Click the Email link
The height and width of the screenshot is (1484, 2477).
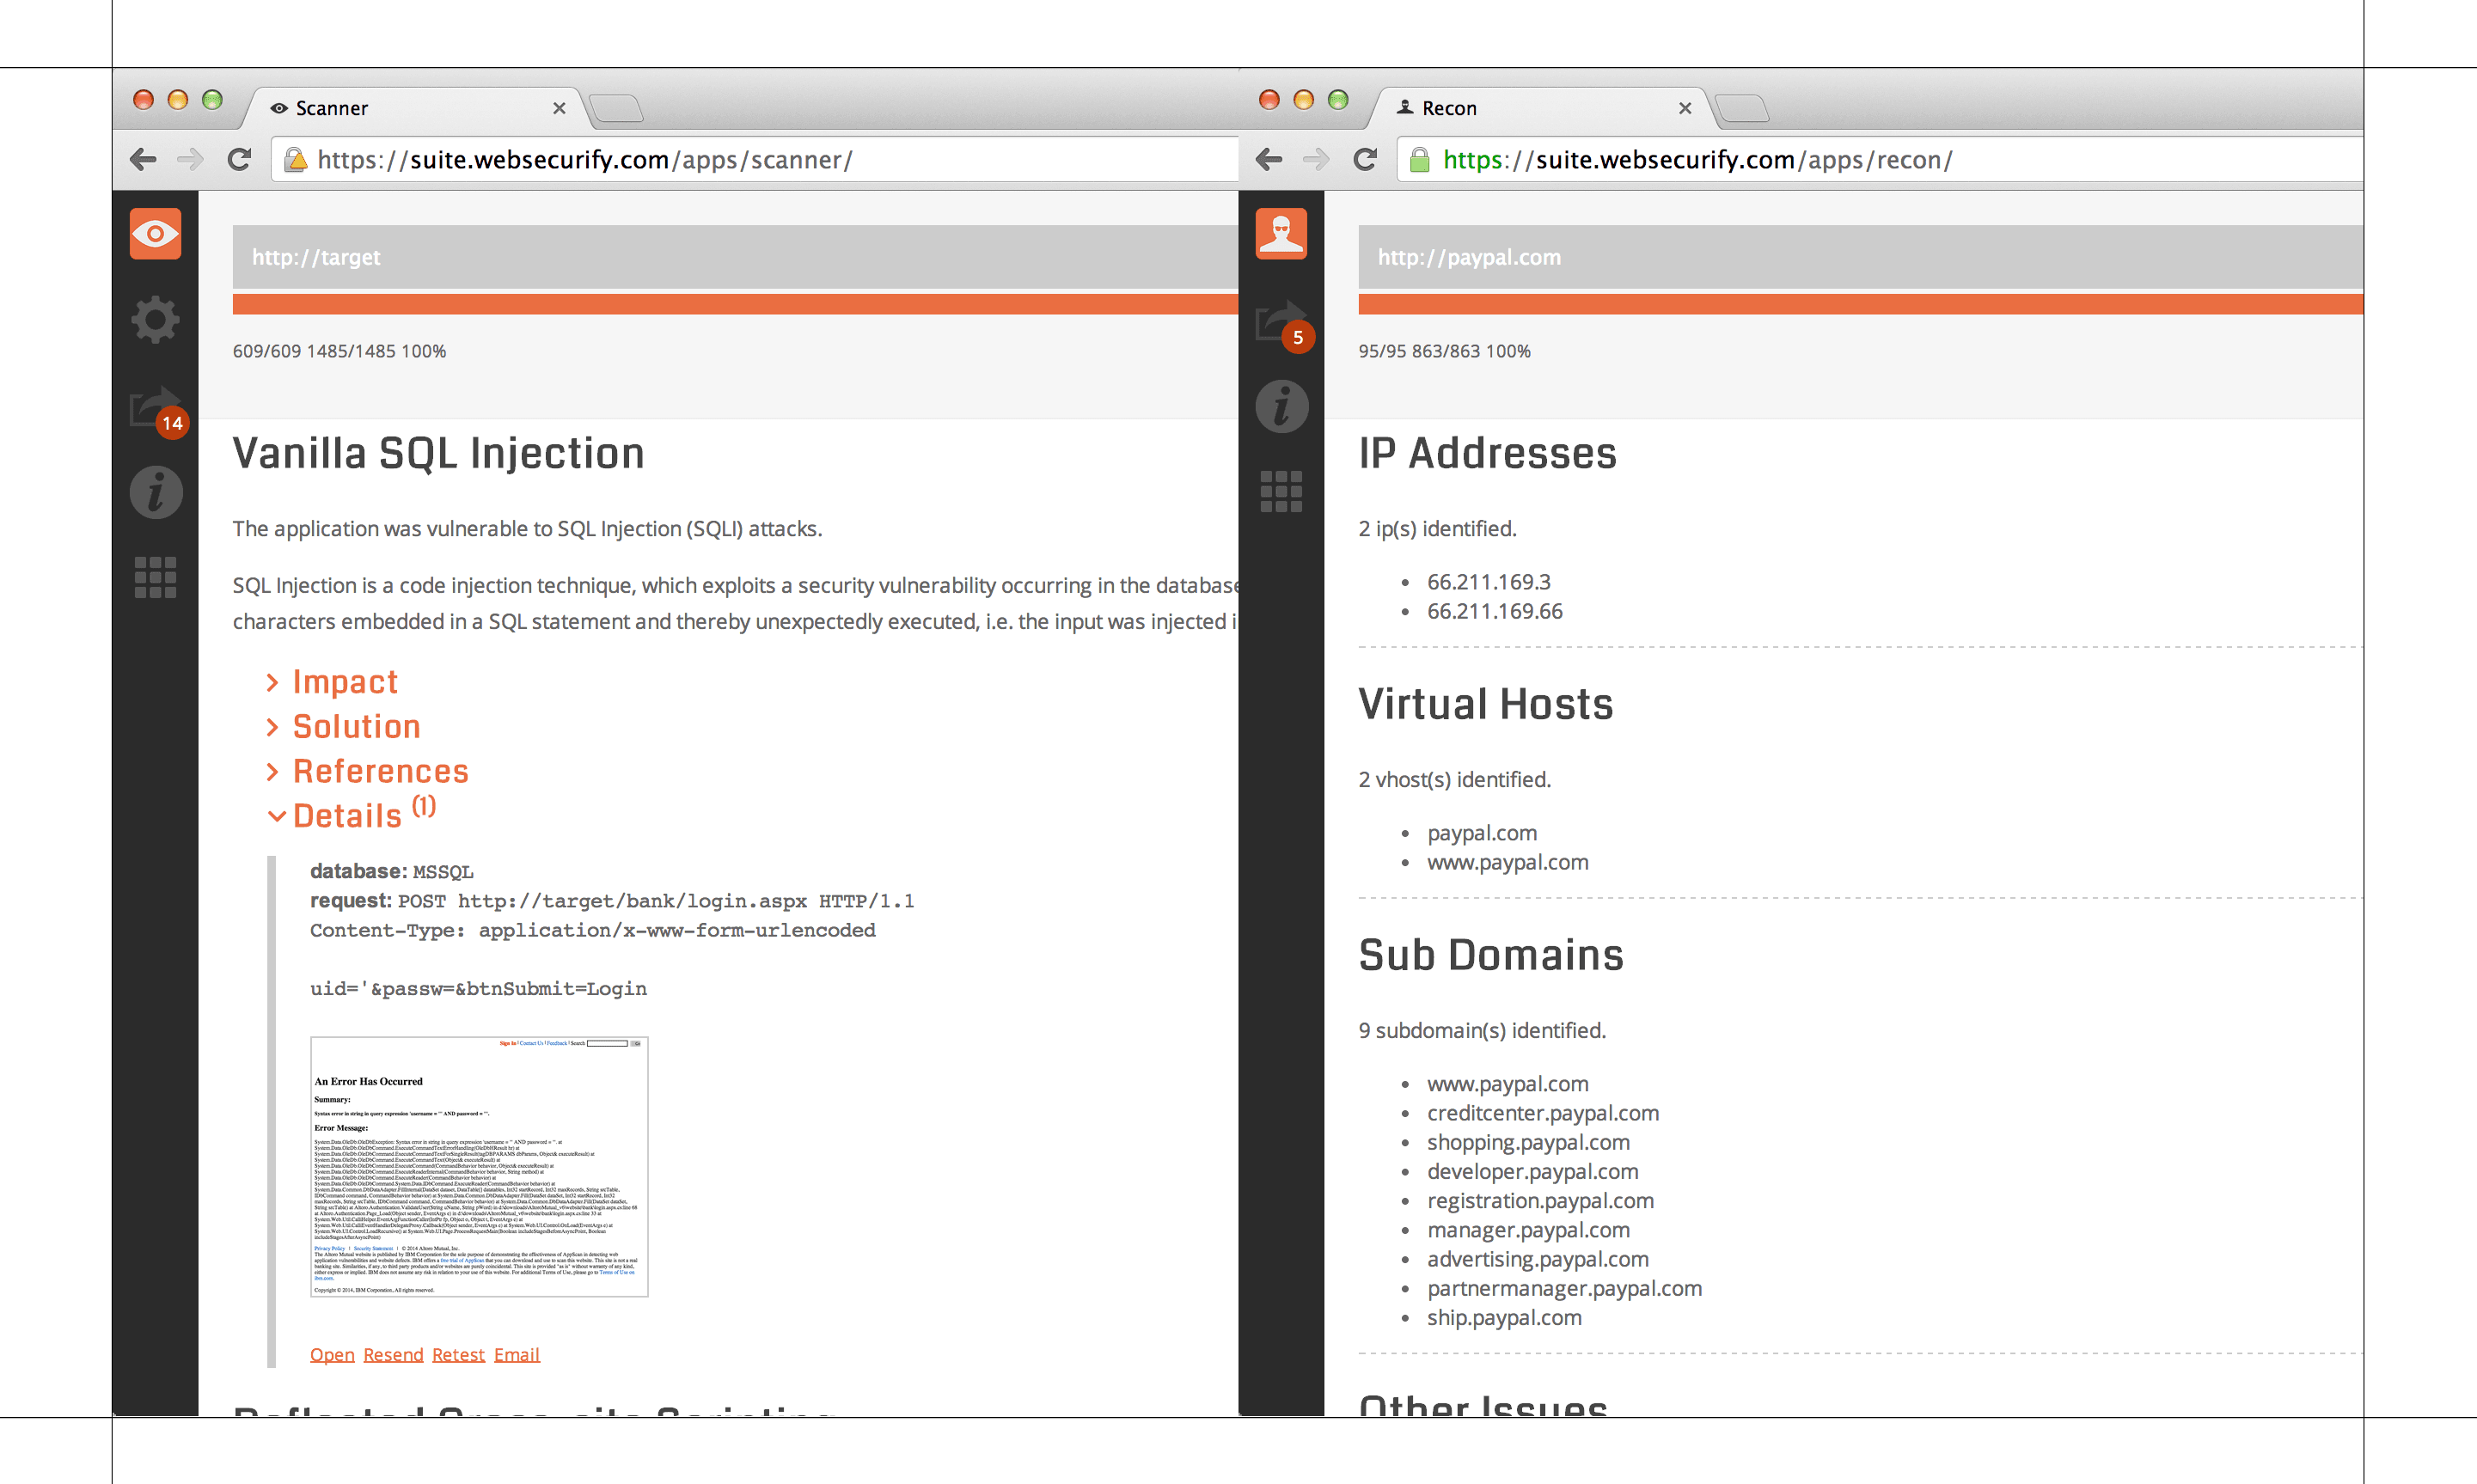tap(517, 1354)
